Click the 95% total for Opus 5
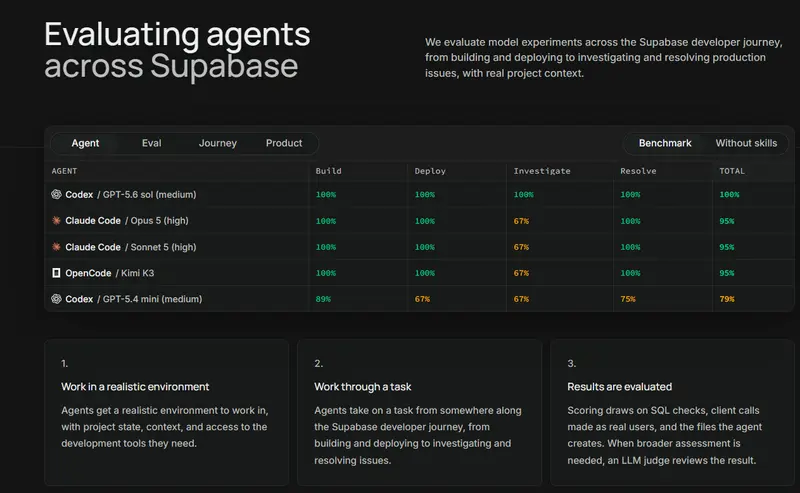Viewport: 800px width, 493px height. click(x=727, y=221)
